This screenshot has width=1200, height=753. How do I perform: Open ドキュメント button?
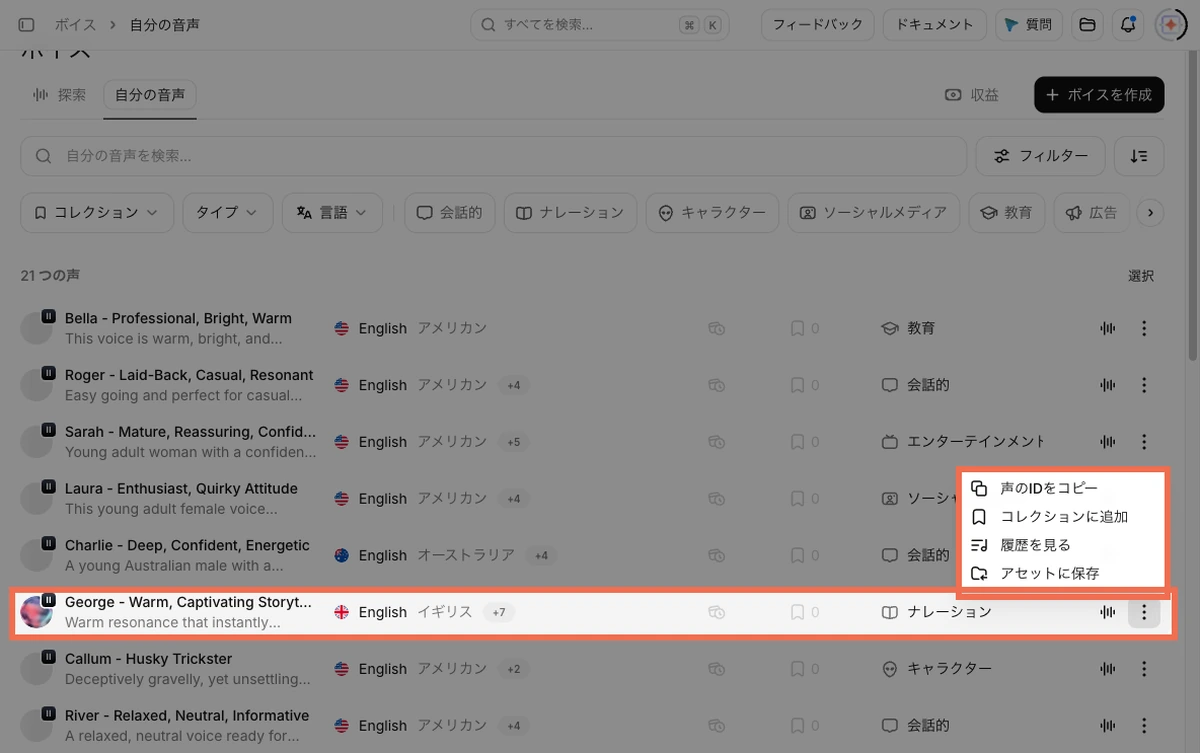pyautogui.click(x=935, y=24)
